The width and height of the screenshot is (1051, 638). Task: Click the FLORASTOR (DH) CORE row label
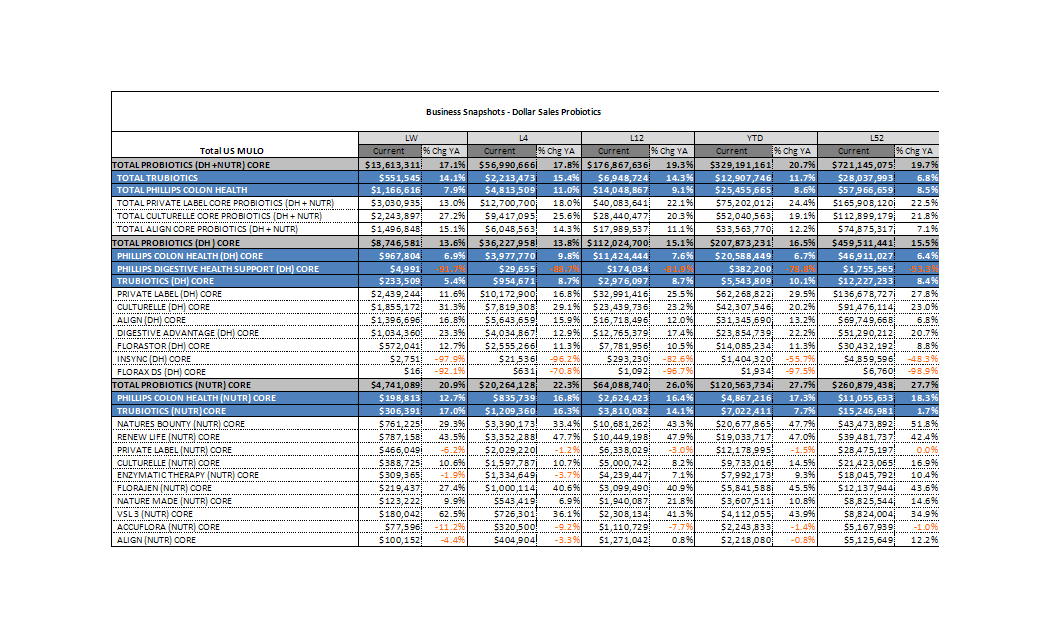click(163, 346)
